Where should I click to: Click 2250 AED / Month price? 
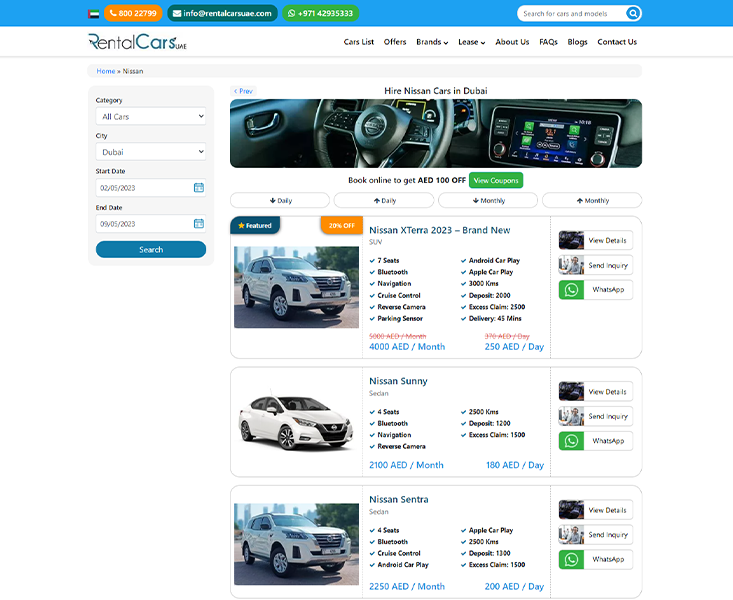407,586
